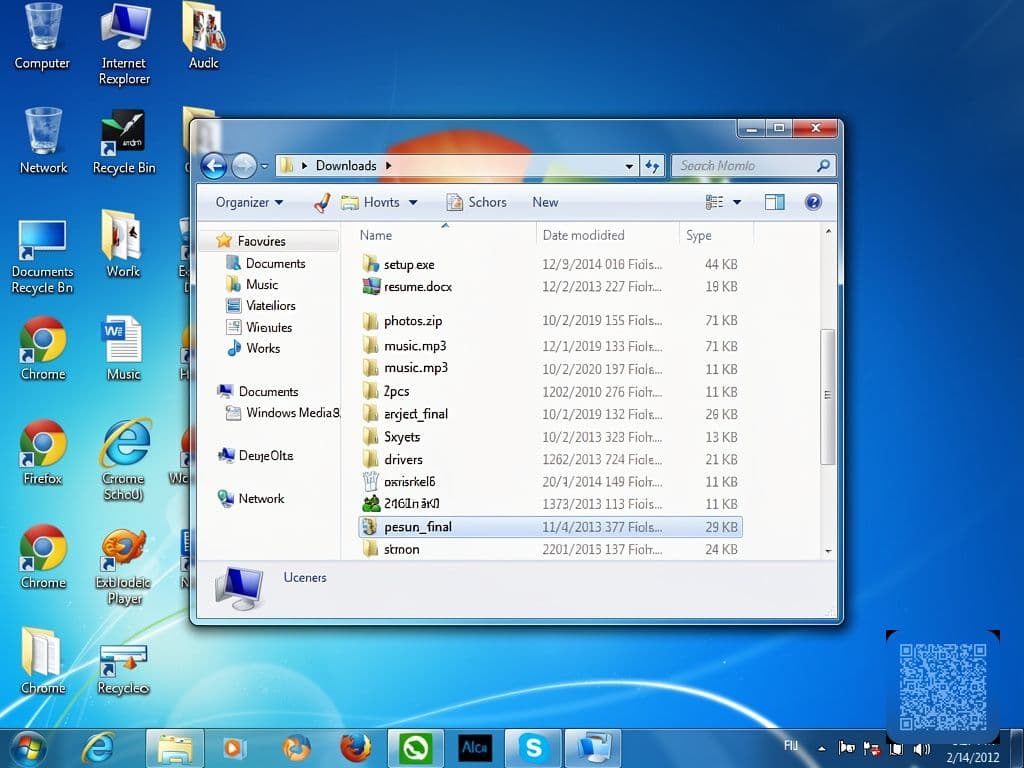Click the Crome SchoU desktop icon
1024x768 pixels.
tap(123, 461)
